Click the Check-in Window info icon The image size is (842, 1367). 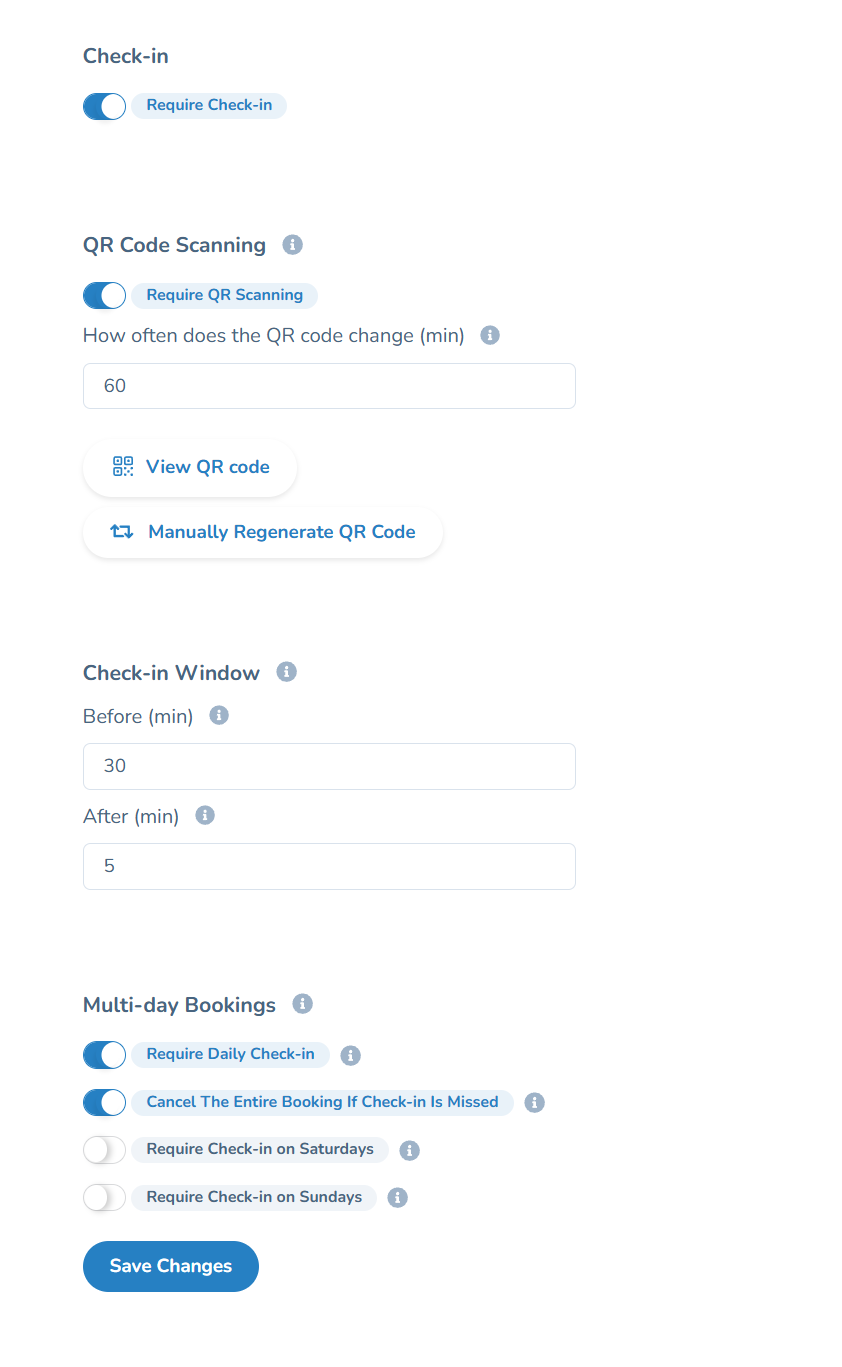click(x=286, y=671)
